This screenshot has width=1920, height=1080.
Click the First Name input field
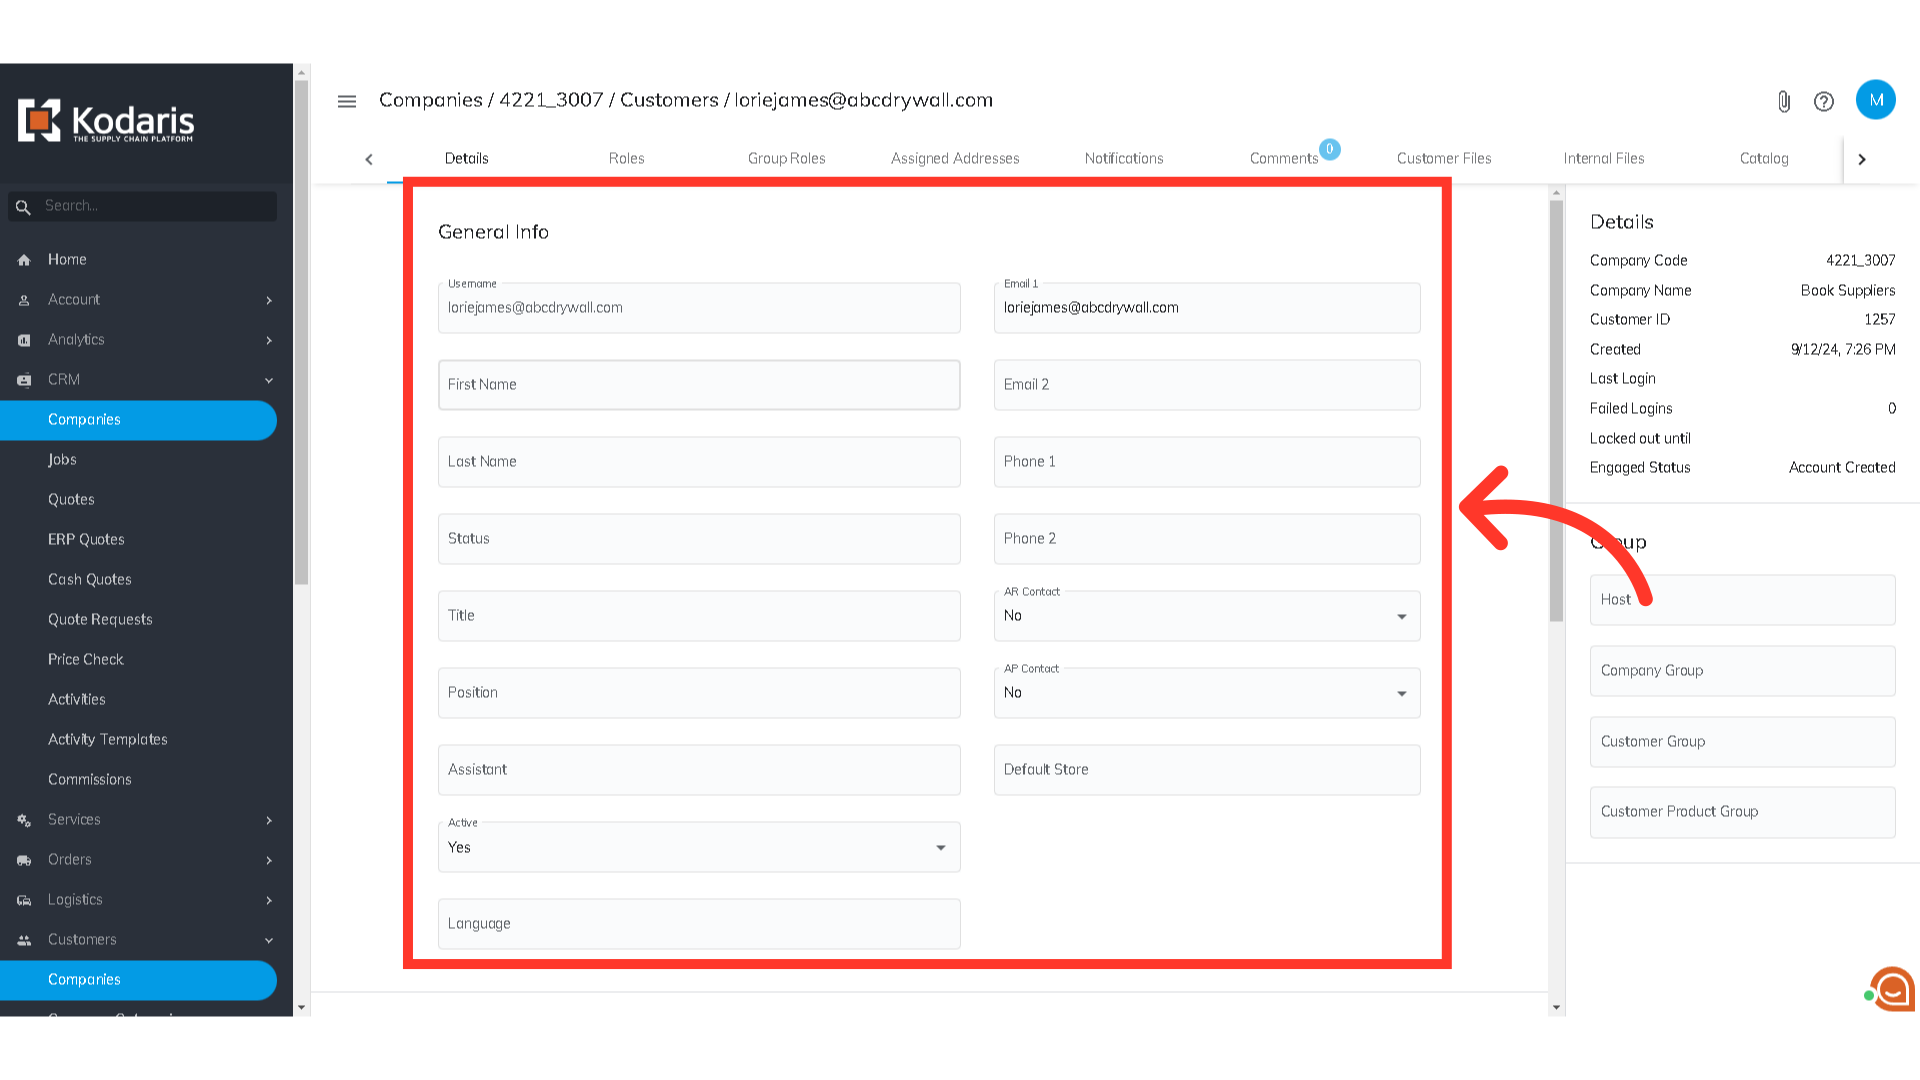click(x=698, y=385)
